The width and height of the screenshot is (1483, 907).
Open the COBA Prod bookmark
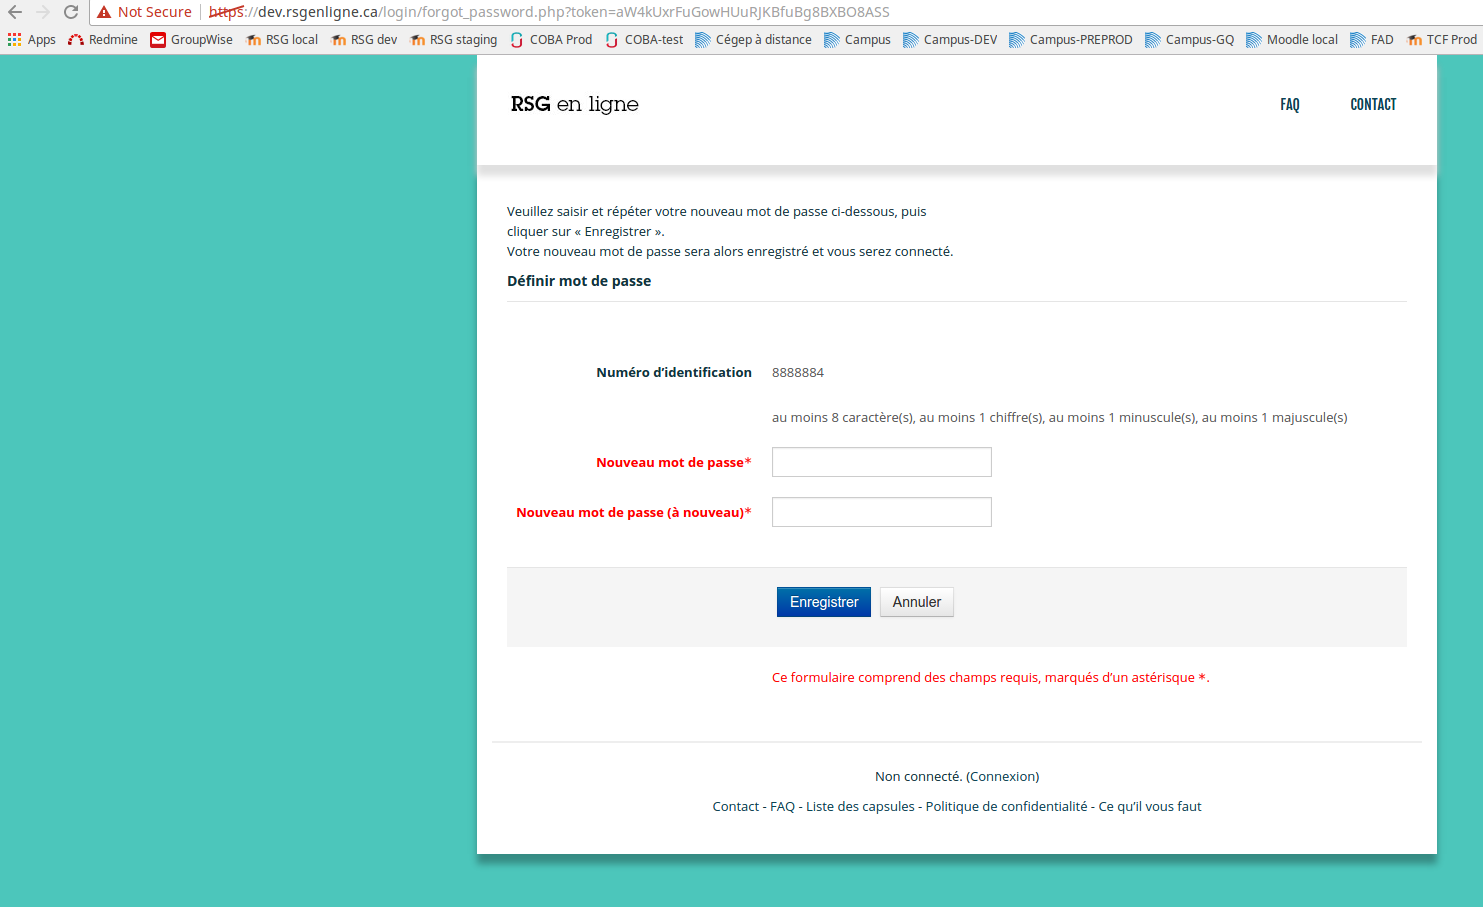[551, 40]
